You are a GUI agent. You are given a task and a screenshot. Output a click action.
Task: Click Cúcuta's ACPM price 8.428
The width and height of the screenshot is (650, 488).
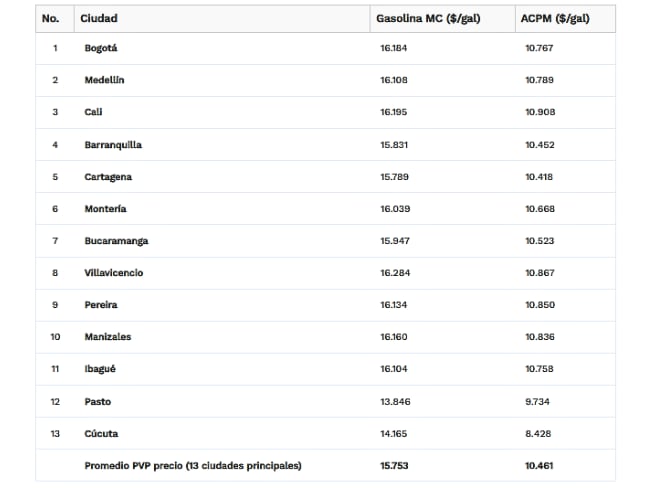pyautogui.click(x=537, y=433)
